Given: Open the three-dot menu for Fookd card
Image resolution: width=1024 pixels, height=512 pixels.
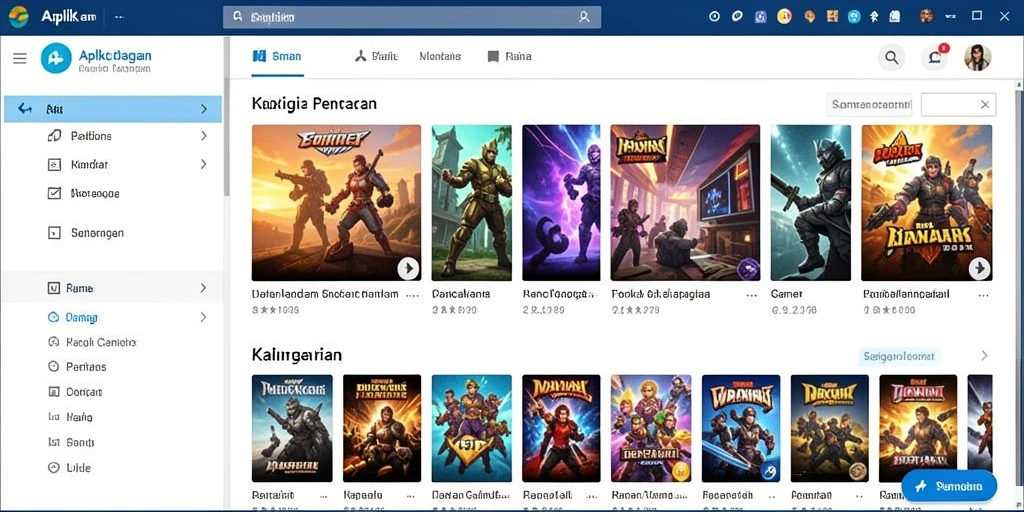Looking at the screenshot, I should [x=753, y=295].
